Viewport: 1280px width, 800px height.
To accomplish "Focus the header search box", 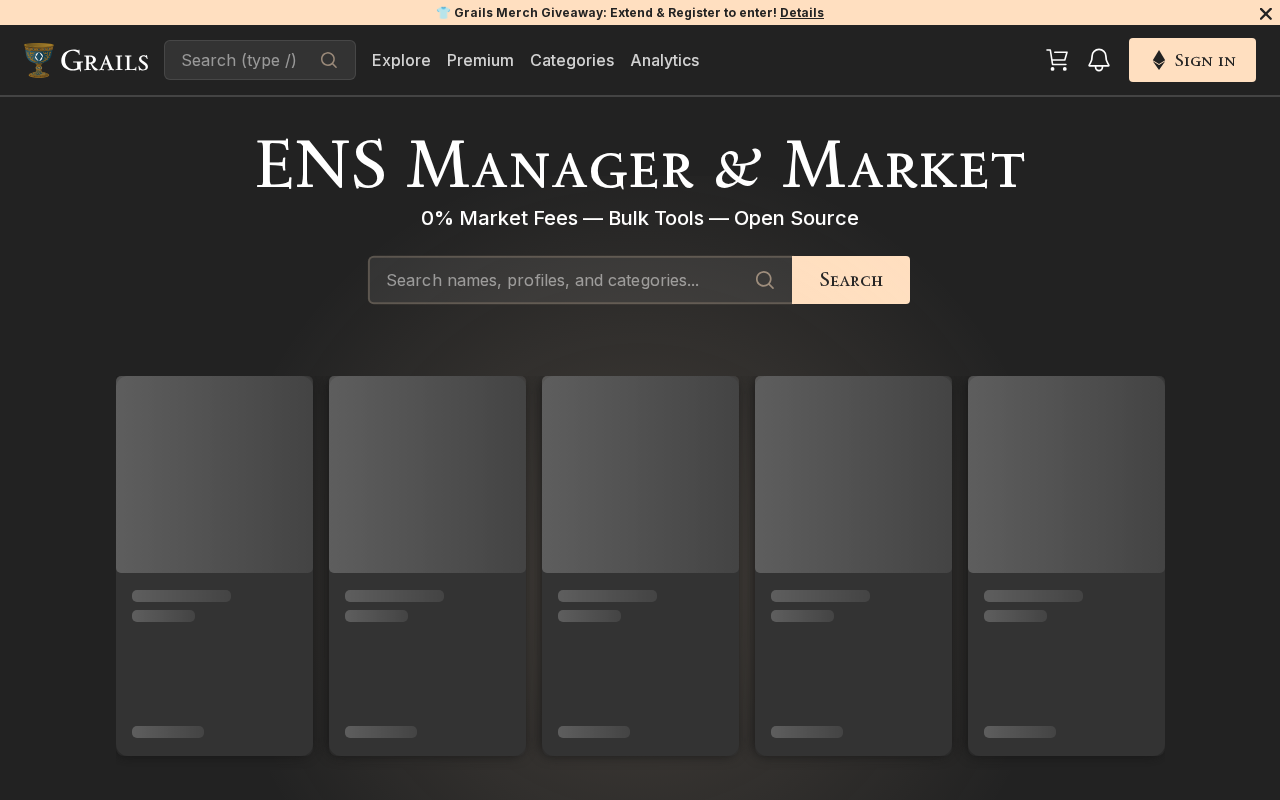I will pos(260,60).
